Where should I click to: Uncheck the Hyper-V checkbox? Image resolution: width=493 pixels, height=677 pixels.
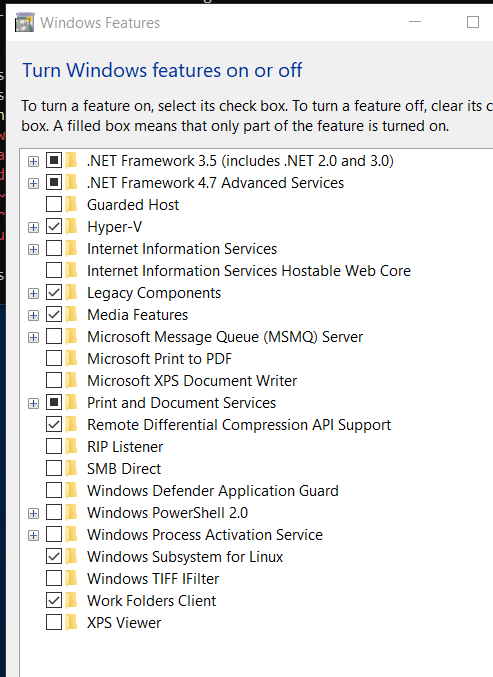point(54,226)
